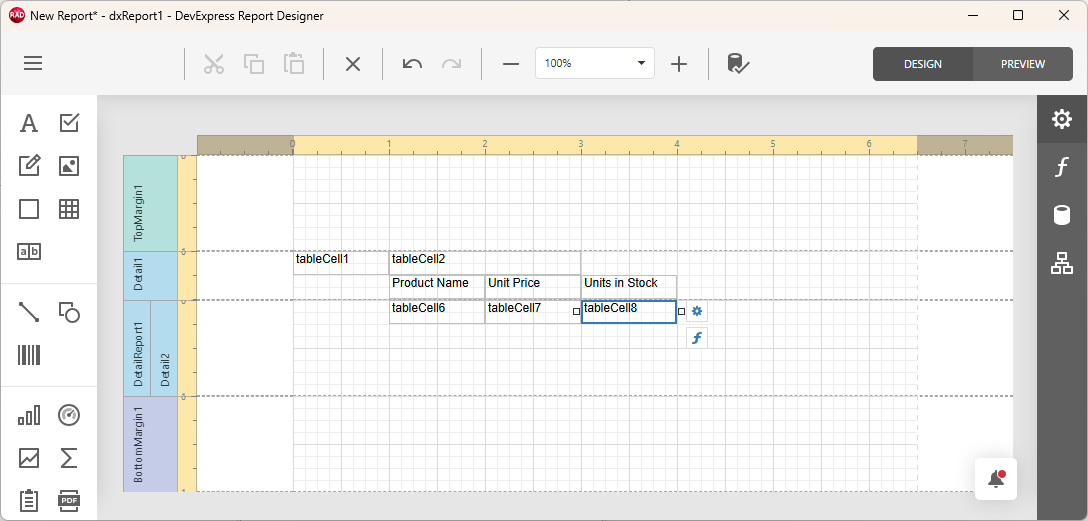Open notifications bell button

point(996,479)
